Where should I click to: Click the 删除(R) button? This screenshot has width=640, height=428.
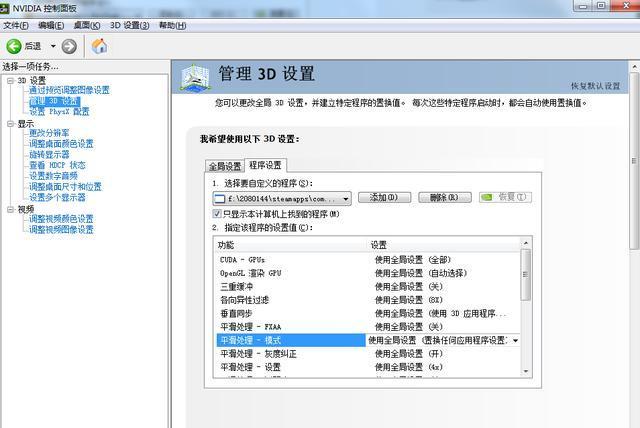(444, 197)
